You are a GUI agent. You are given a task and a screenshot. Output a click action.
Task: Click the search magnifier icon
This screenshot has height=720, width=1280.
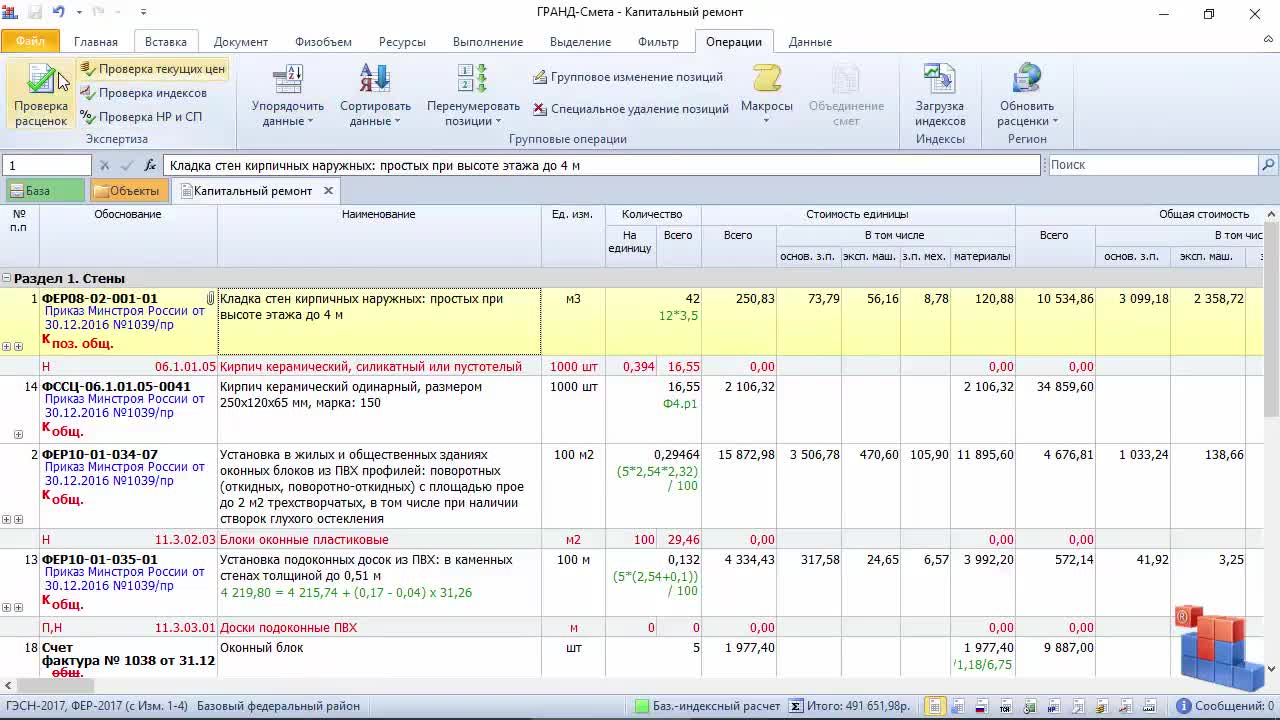pyautogui.click(x=1268, y=165)
